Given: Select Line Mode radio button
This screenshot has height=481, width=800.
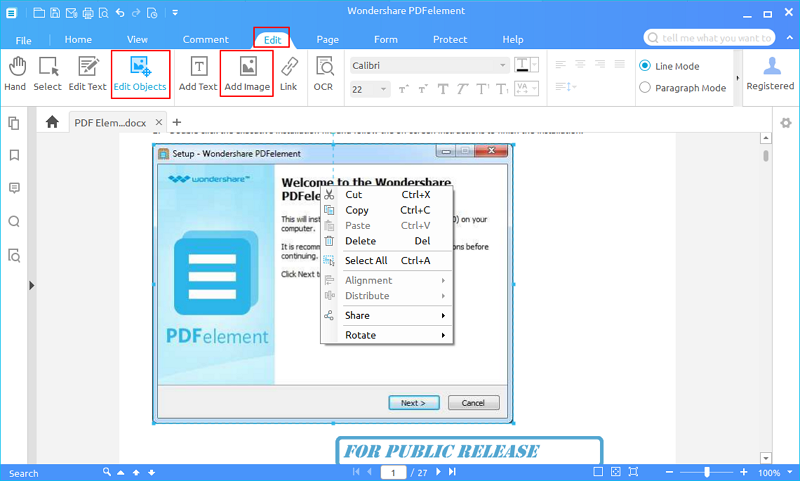Looking at the screenshot, I should pos(645,66).
